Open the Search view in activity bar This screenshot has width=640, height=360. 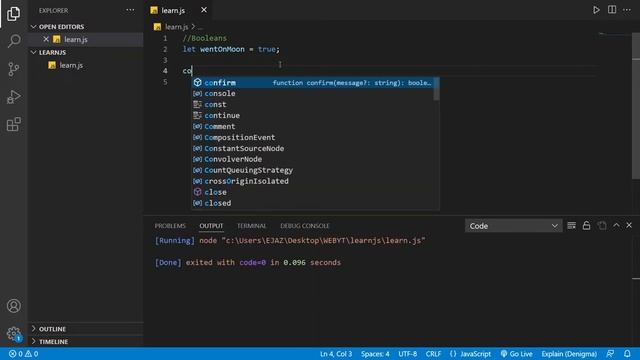[13, 41]
